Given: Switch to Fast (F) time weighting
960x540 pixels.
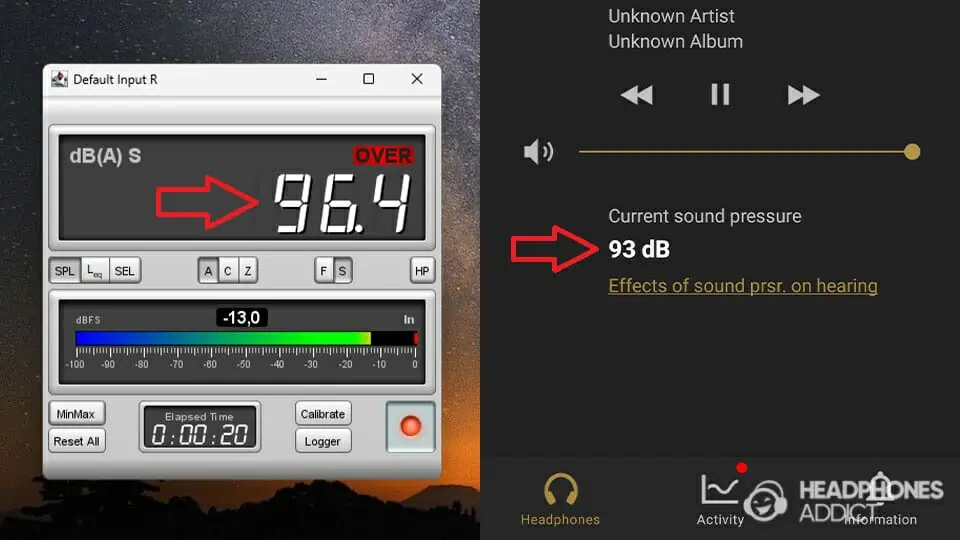Looking at the screenshot, I should [x=324, y=271].
